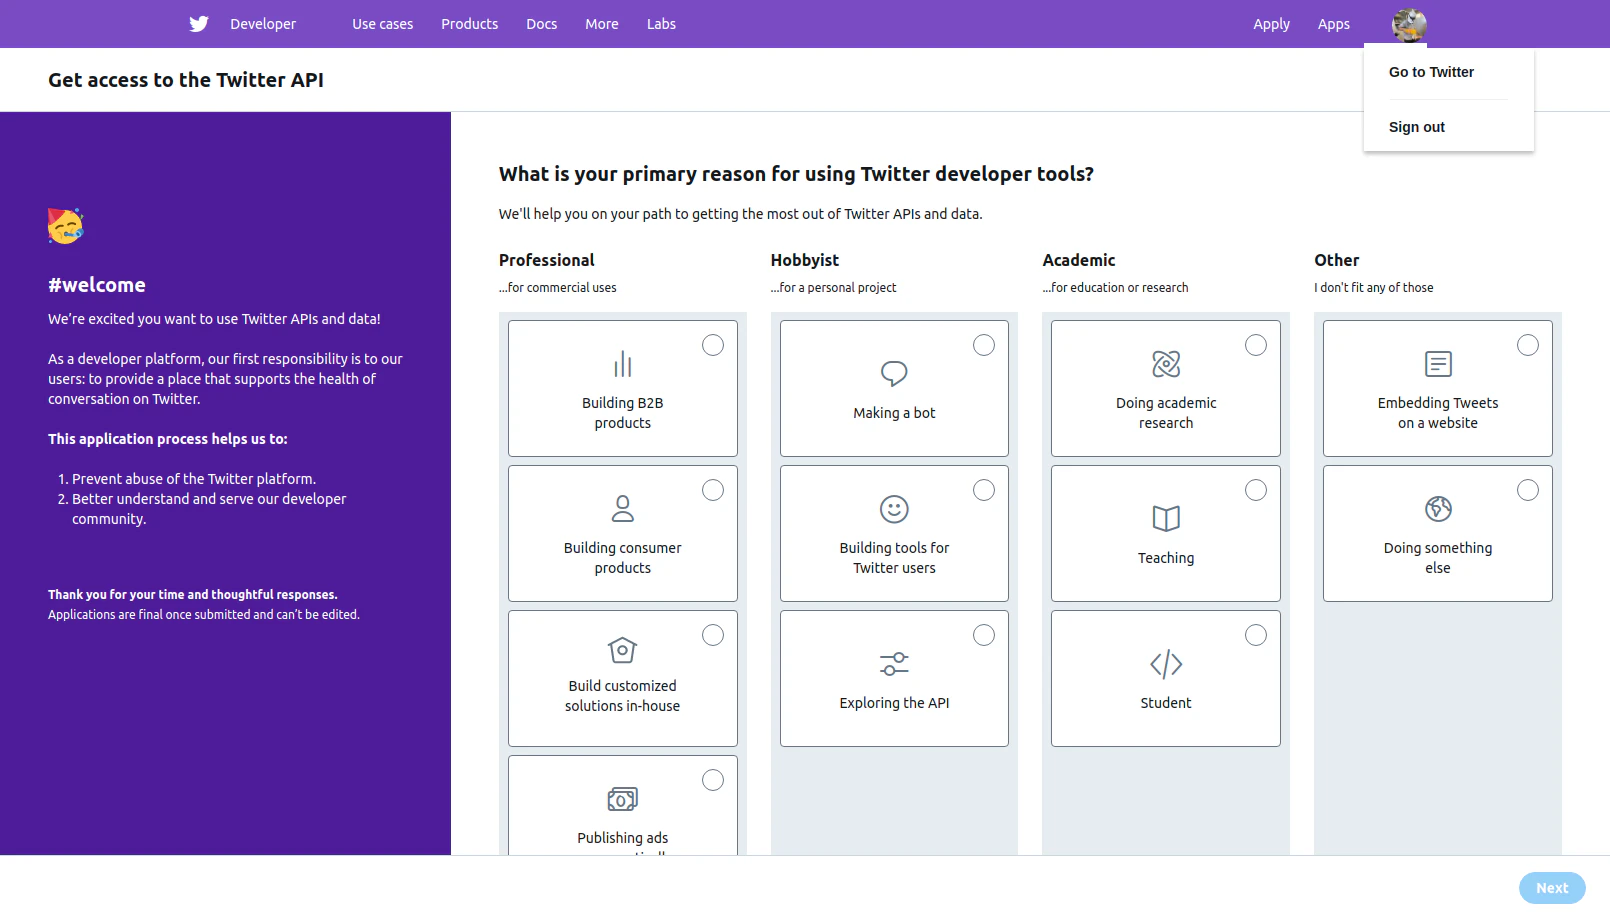The height and width of the screenshot is (919, 1610).
Task: Open the More menu in the navbar
Action: pyautogui.click(x=602, y=24)
